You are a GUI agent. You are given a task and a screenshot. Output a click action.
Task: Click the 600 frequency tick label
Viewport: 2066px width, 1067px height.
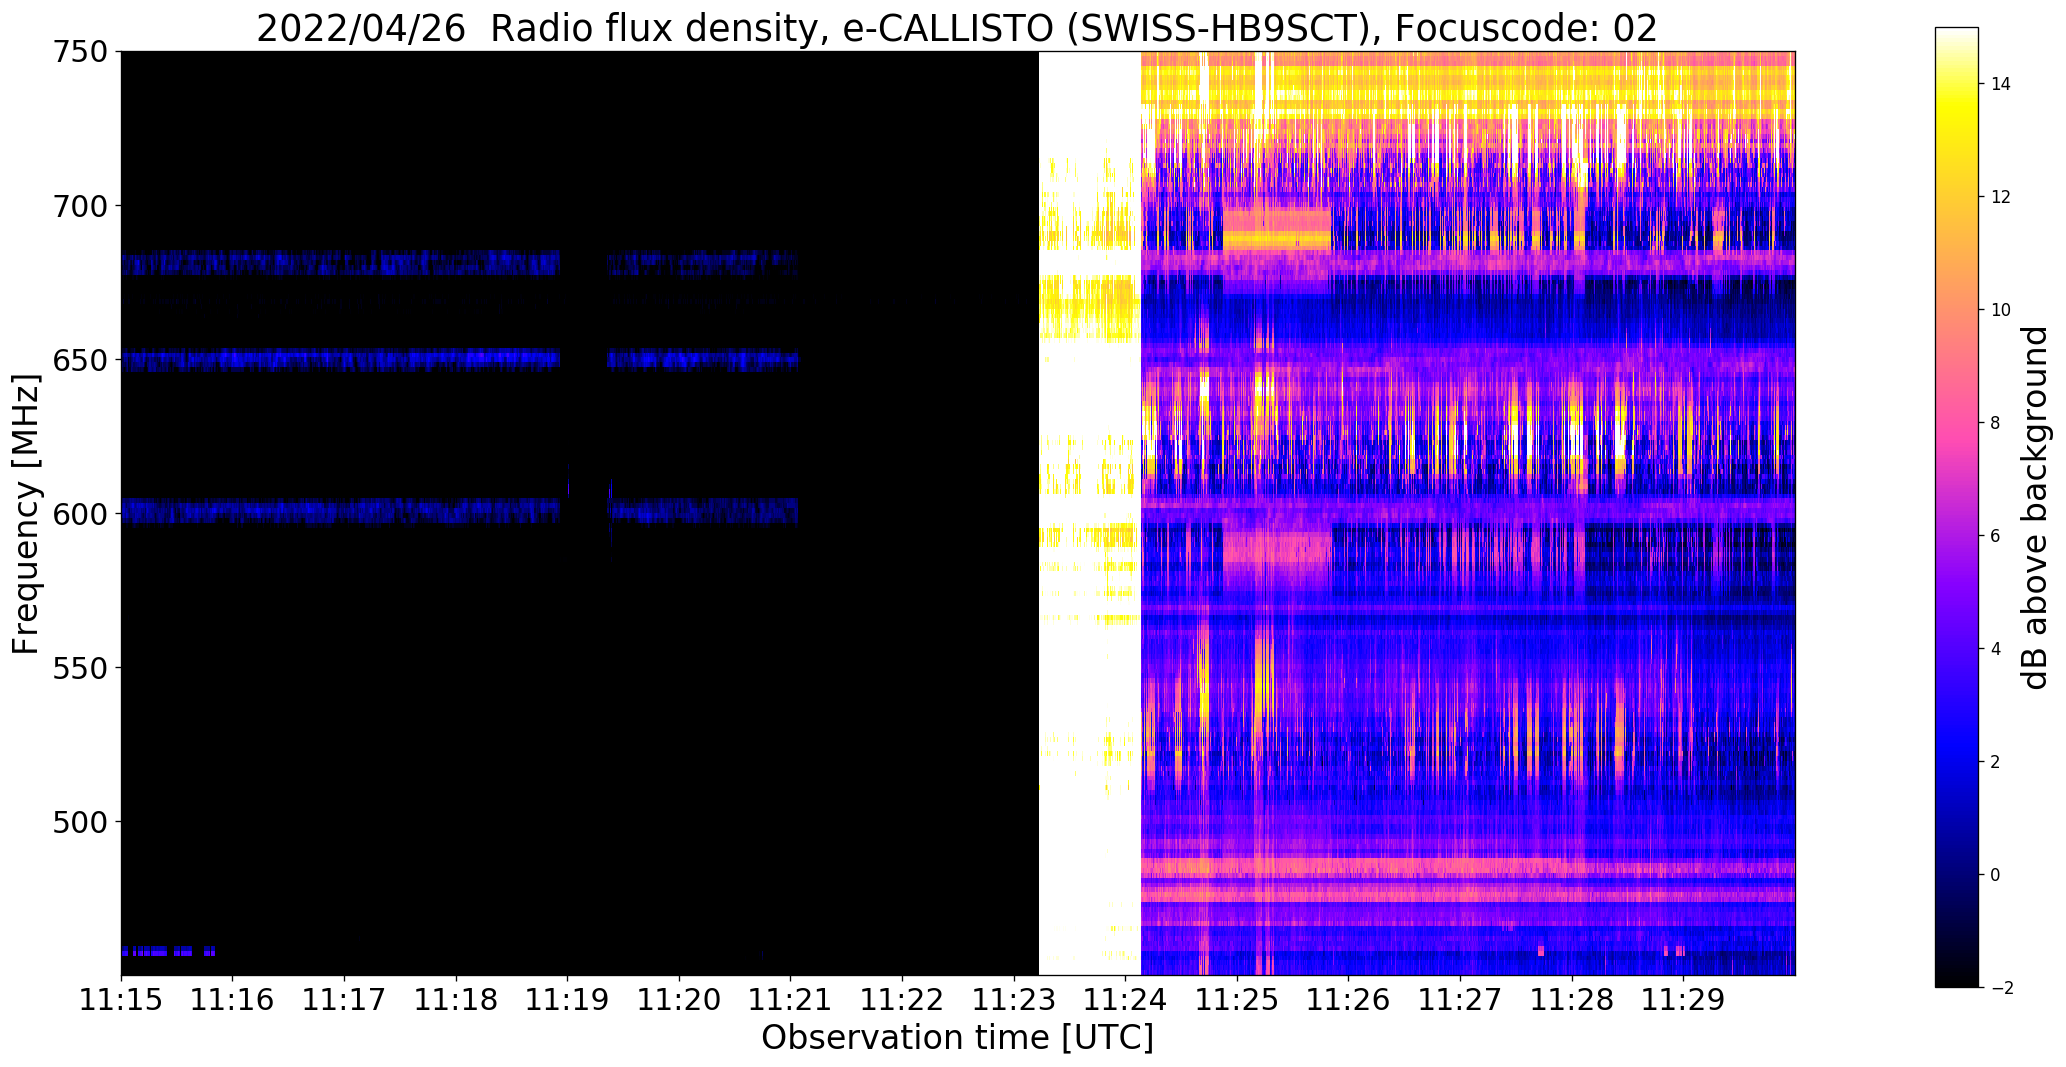pos(82,514)
